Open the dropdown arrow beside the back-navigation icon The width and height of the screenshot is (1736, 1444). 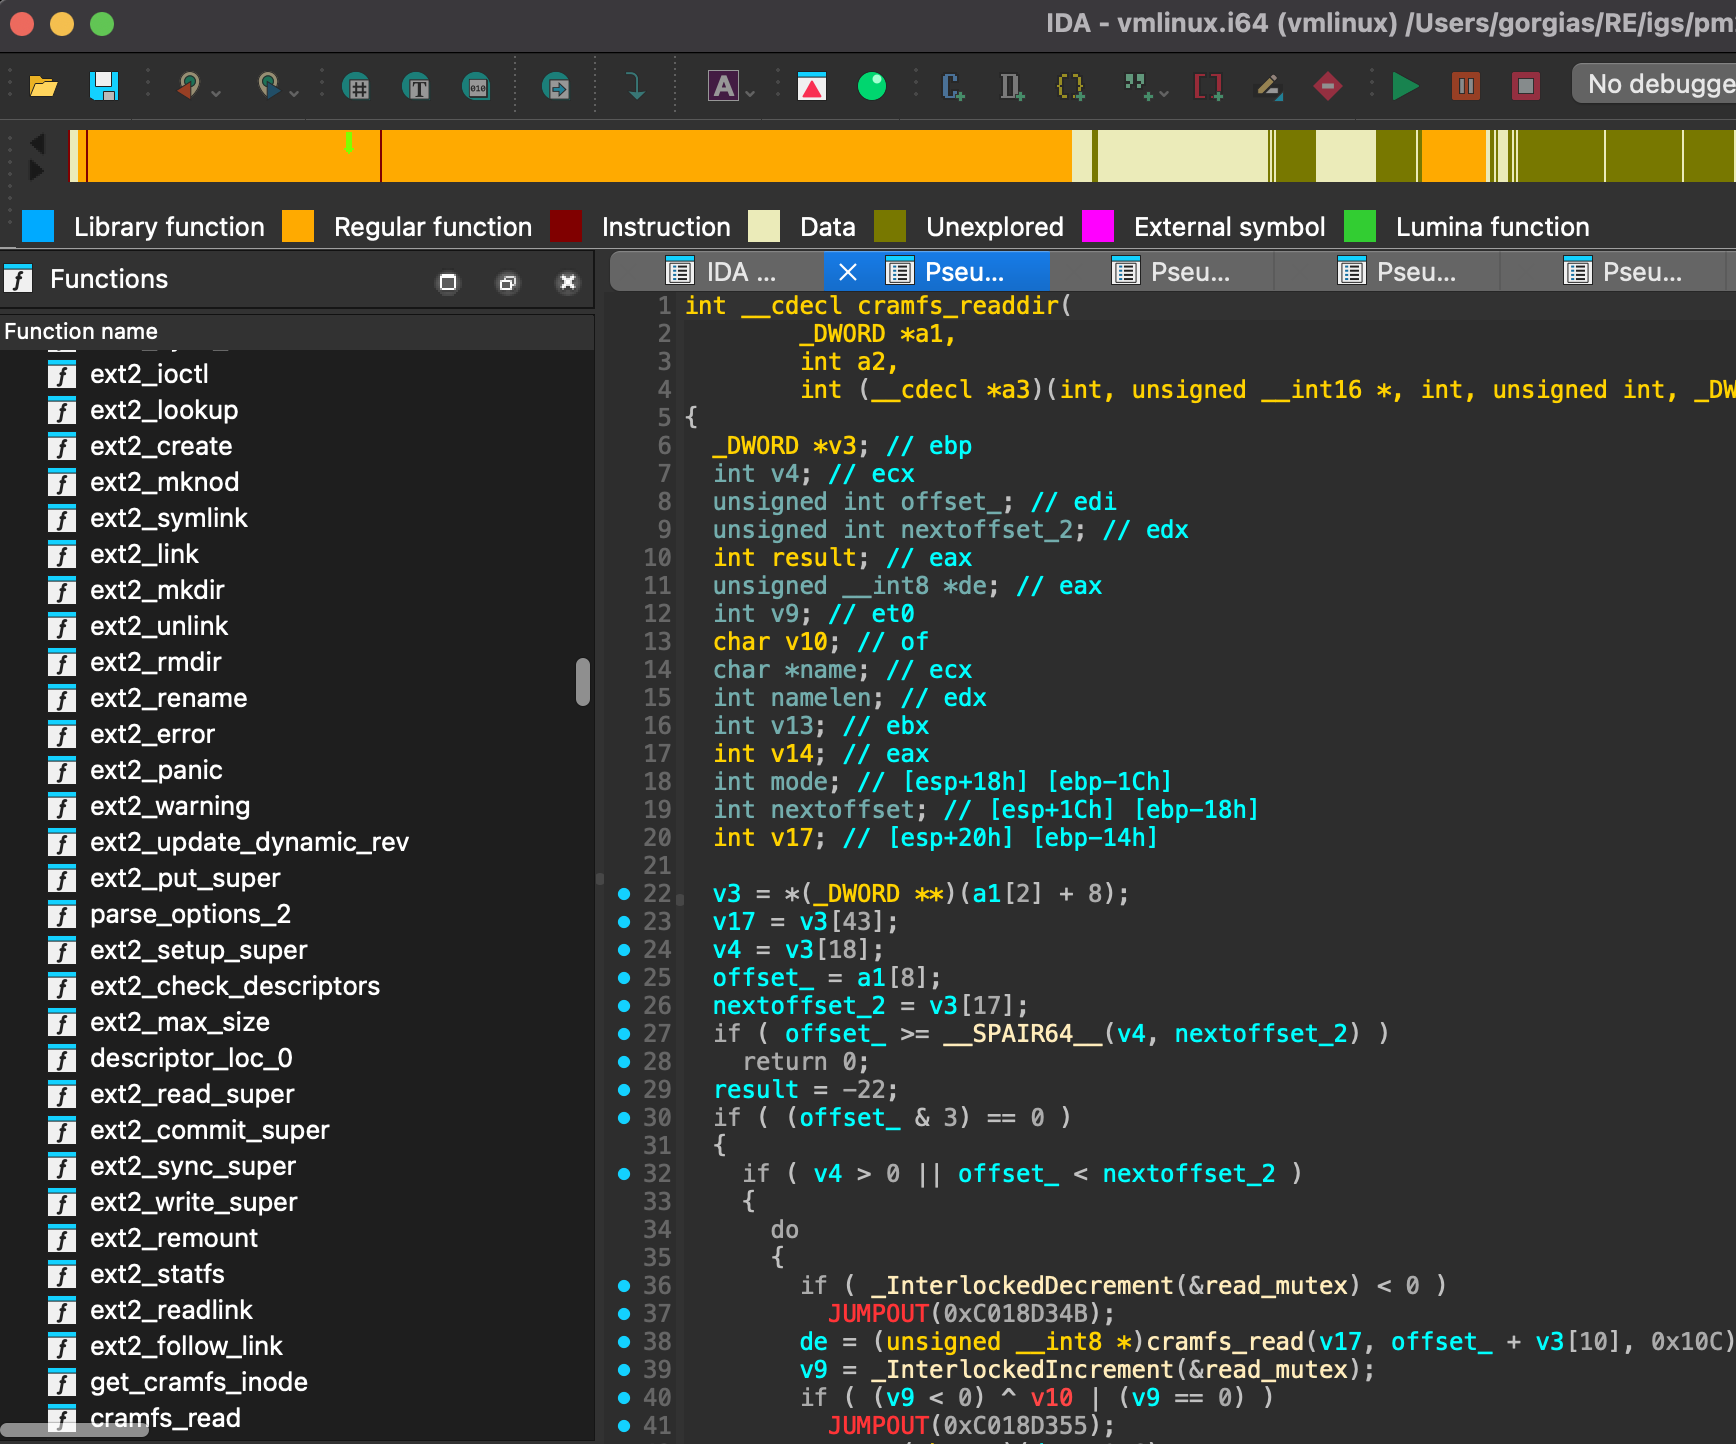(x=216, y=94)
